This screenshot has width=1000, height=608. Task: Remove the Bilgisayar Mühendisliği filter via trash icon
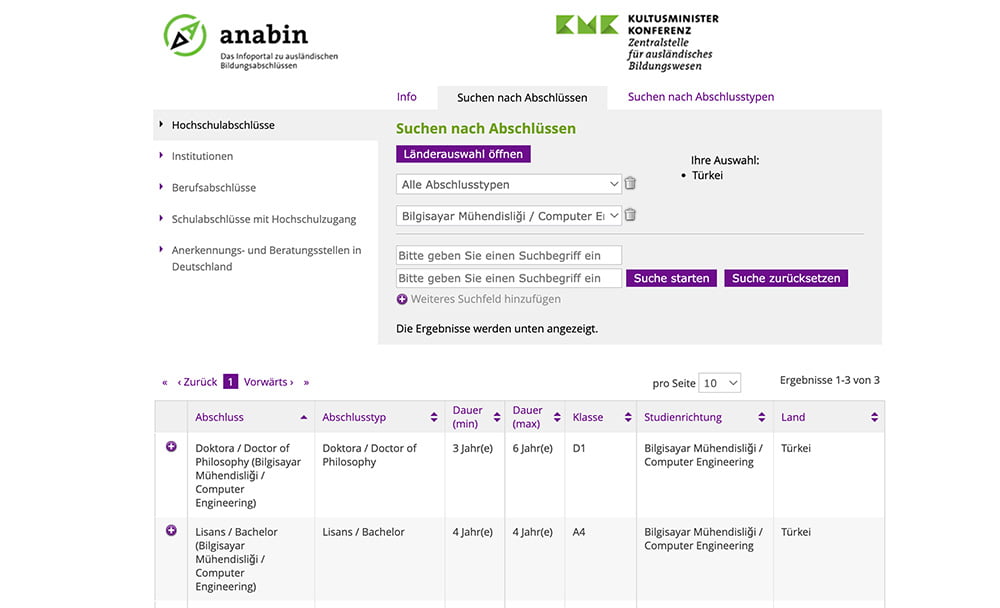(630, 215)
